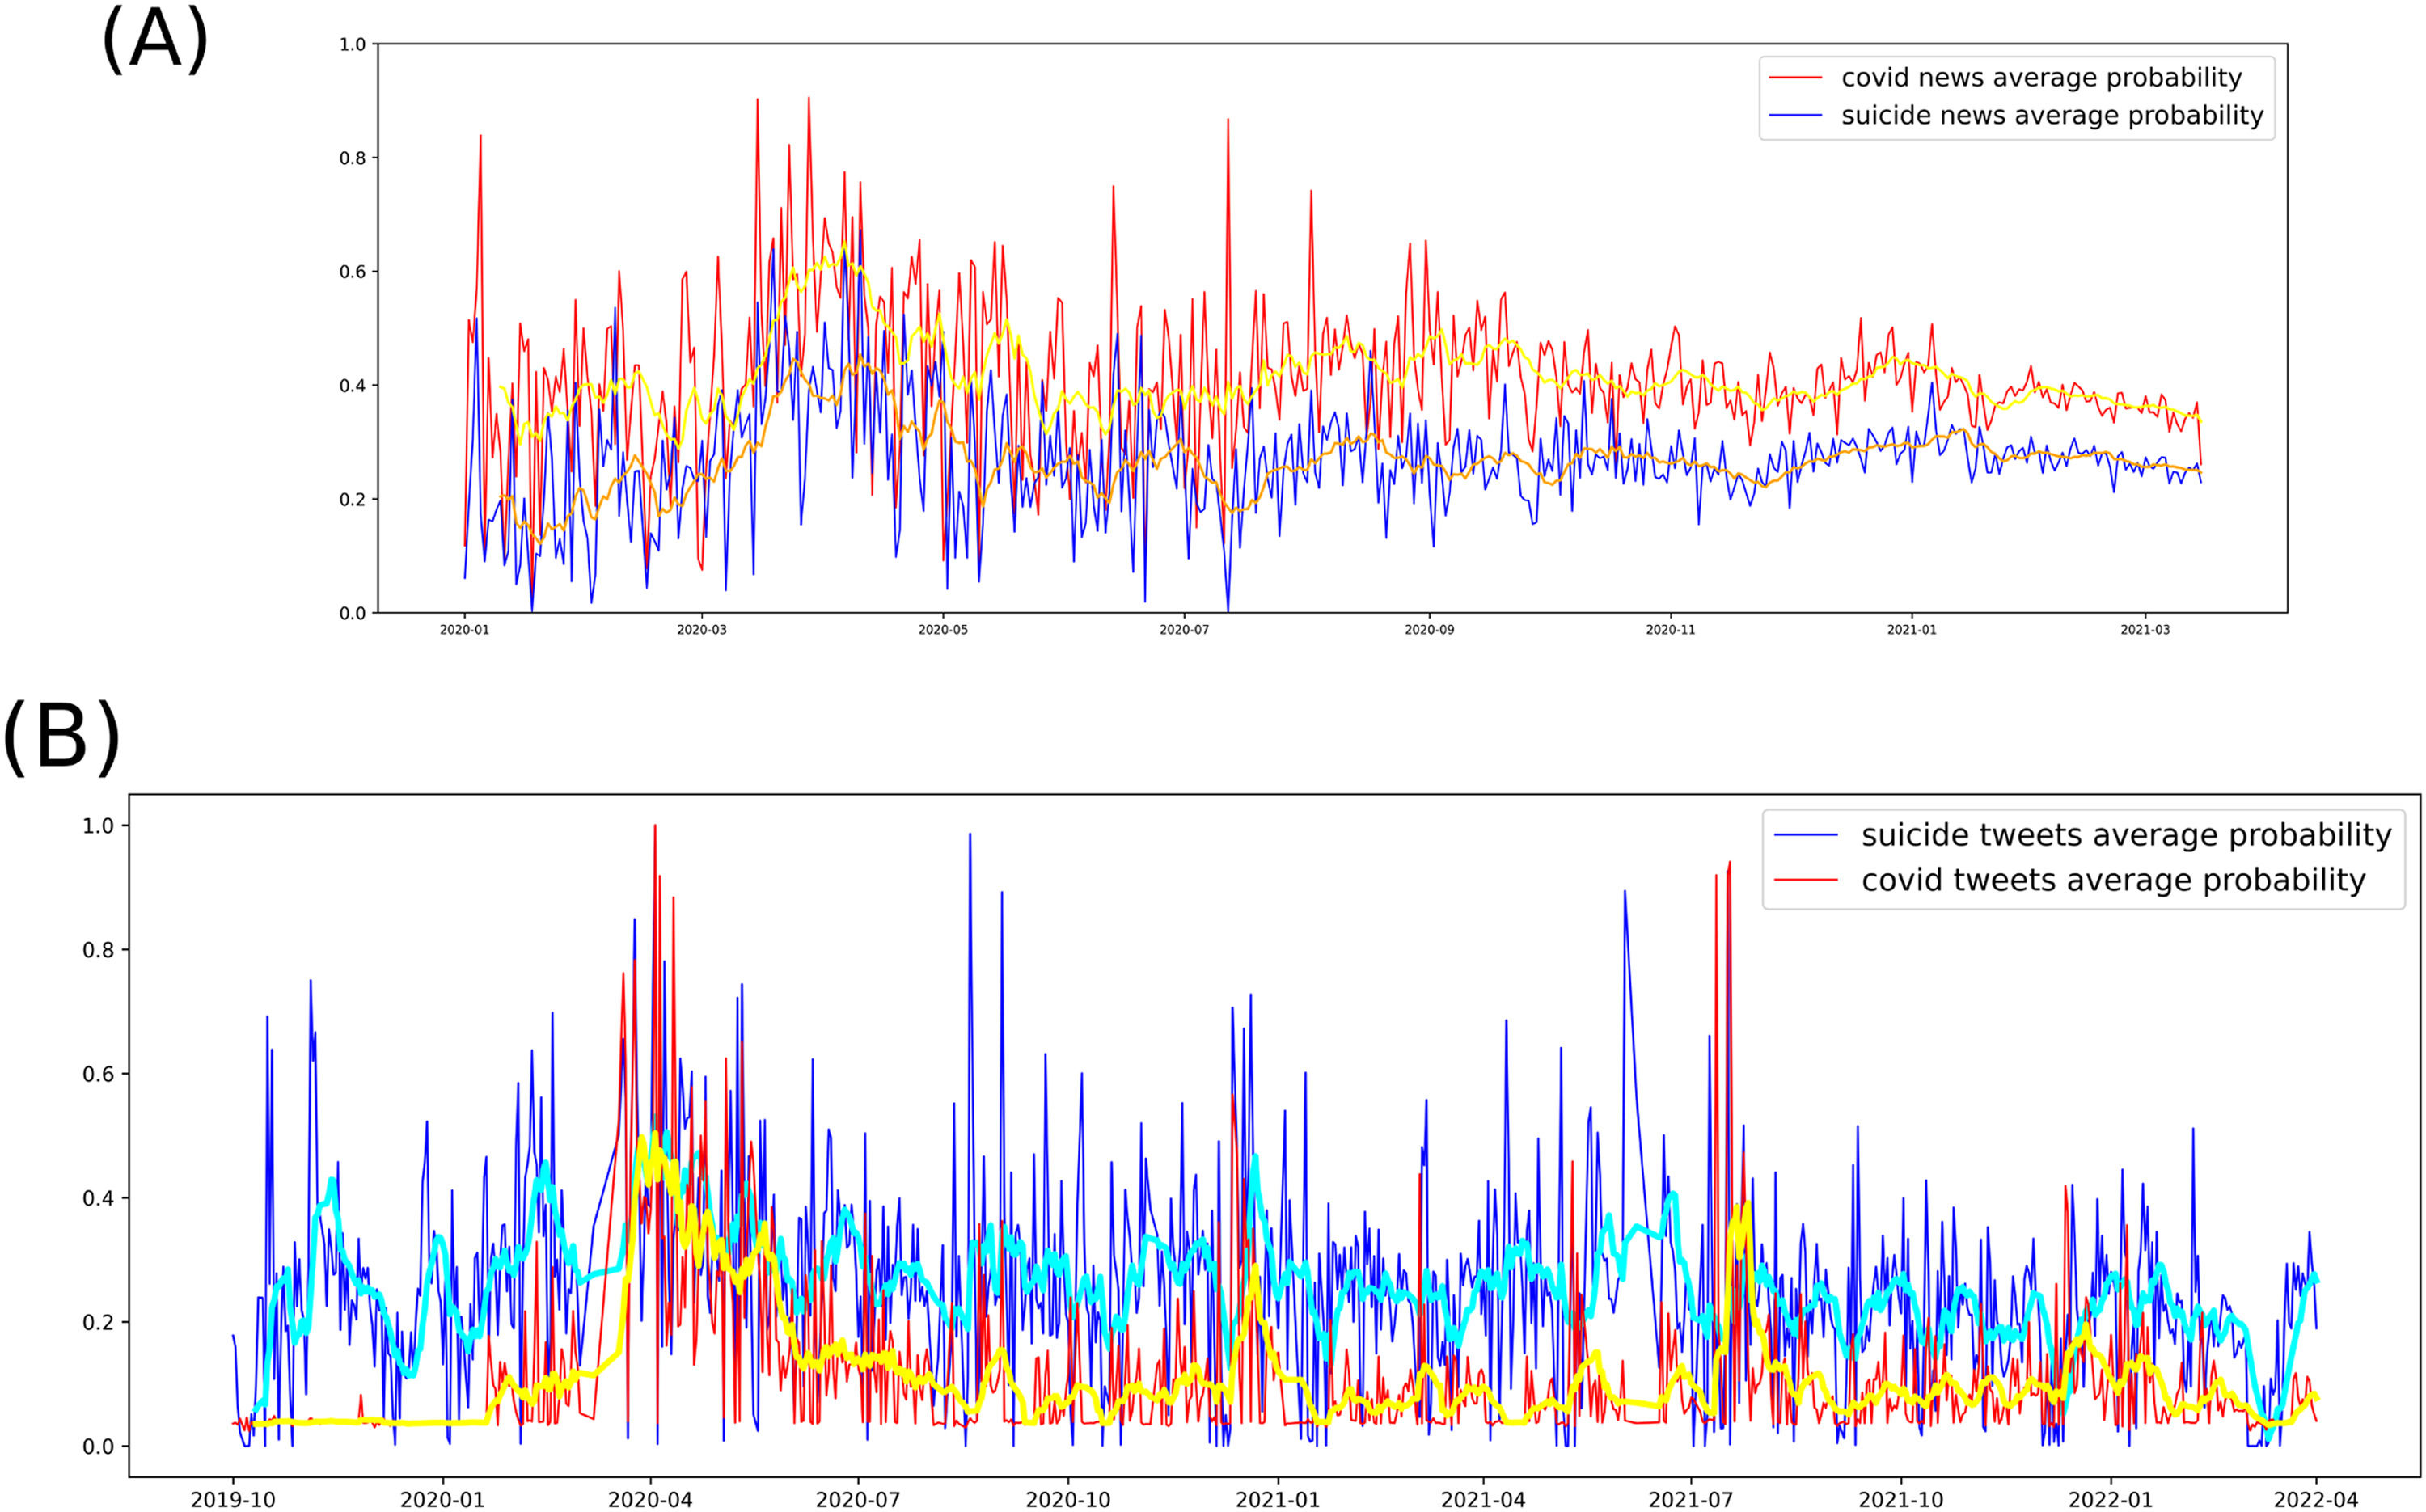Image resolution: width=2426 pixels, height=1512 pixels.
Task: Click the 0.4 y-axis label on chart A
Action: click(352, 386)
